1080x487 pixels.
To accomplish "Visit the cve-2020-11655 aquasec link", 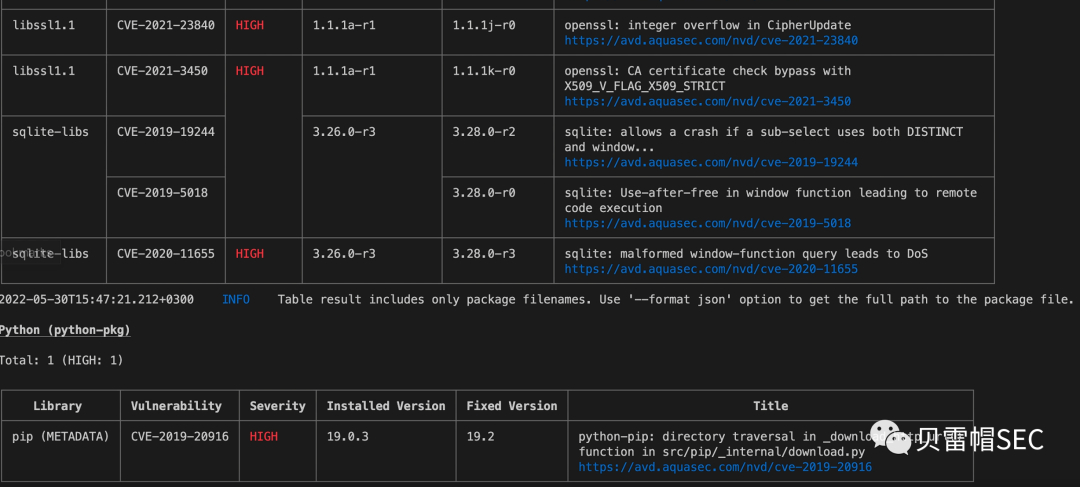I will 711,269.
